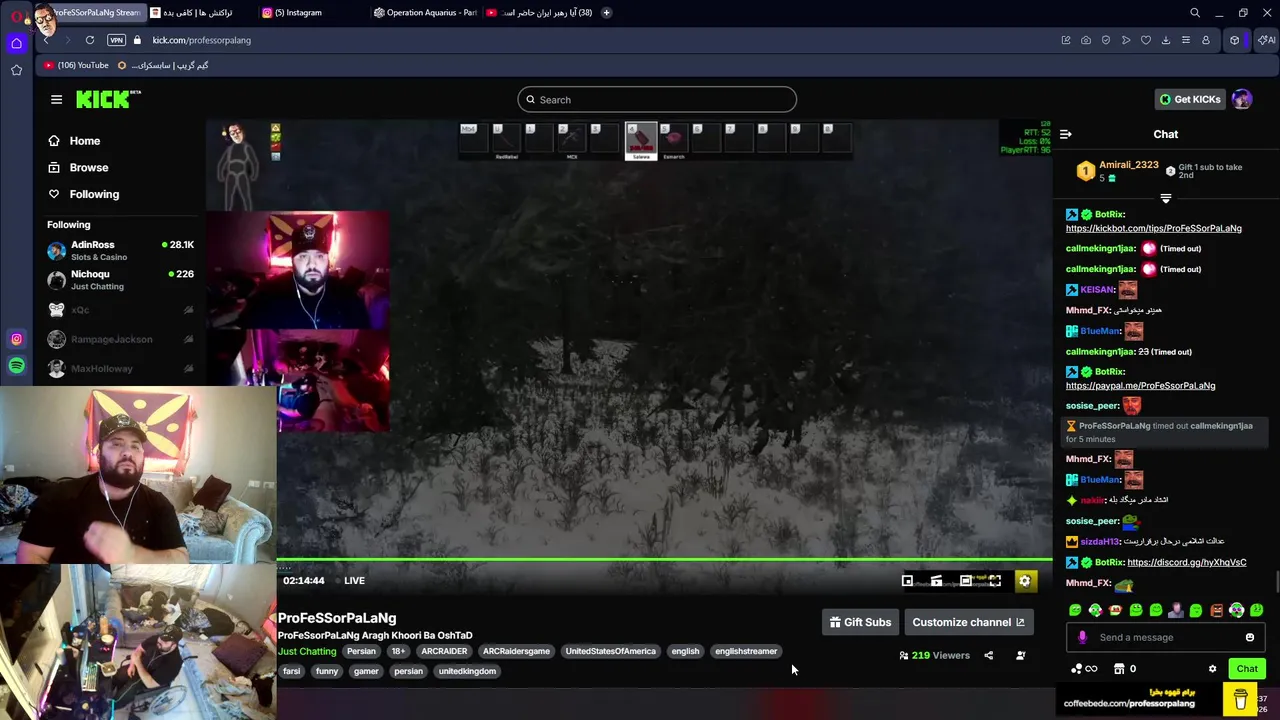1280x720 pixels.
Task: Click the green Chat send button
Action: [x=1247, y=669]
